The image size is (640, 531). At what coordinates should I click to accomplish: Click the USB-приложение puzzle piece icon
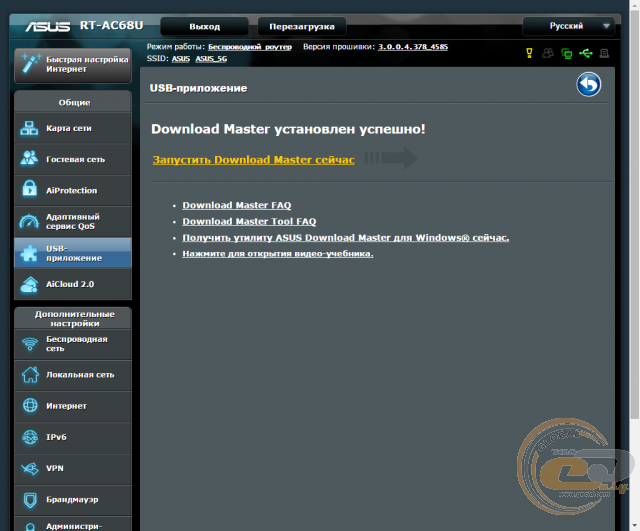click(29, 253)
